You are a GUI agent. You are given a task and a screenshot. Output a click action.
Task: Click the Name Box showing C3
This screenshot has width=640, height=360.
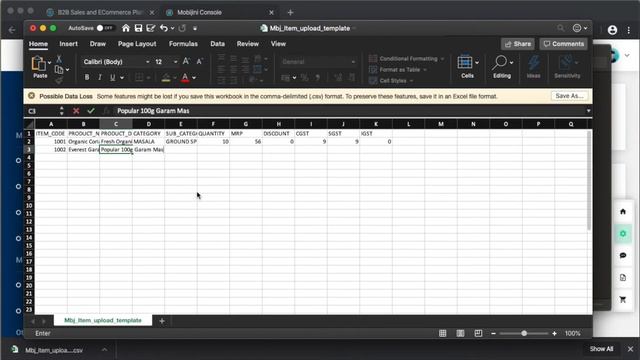click(x=42, y=111)
